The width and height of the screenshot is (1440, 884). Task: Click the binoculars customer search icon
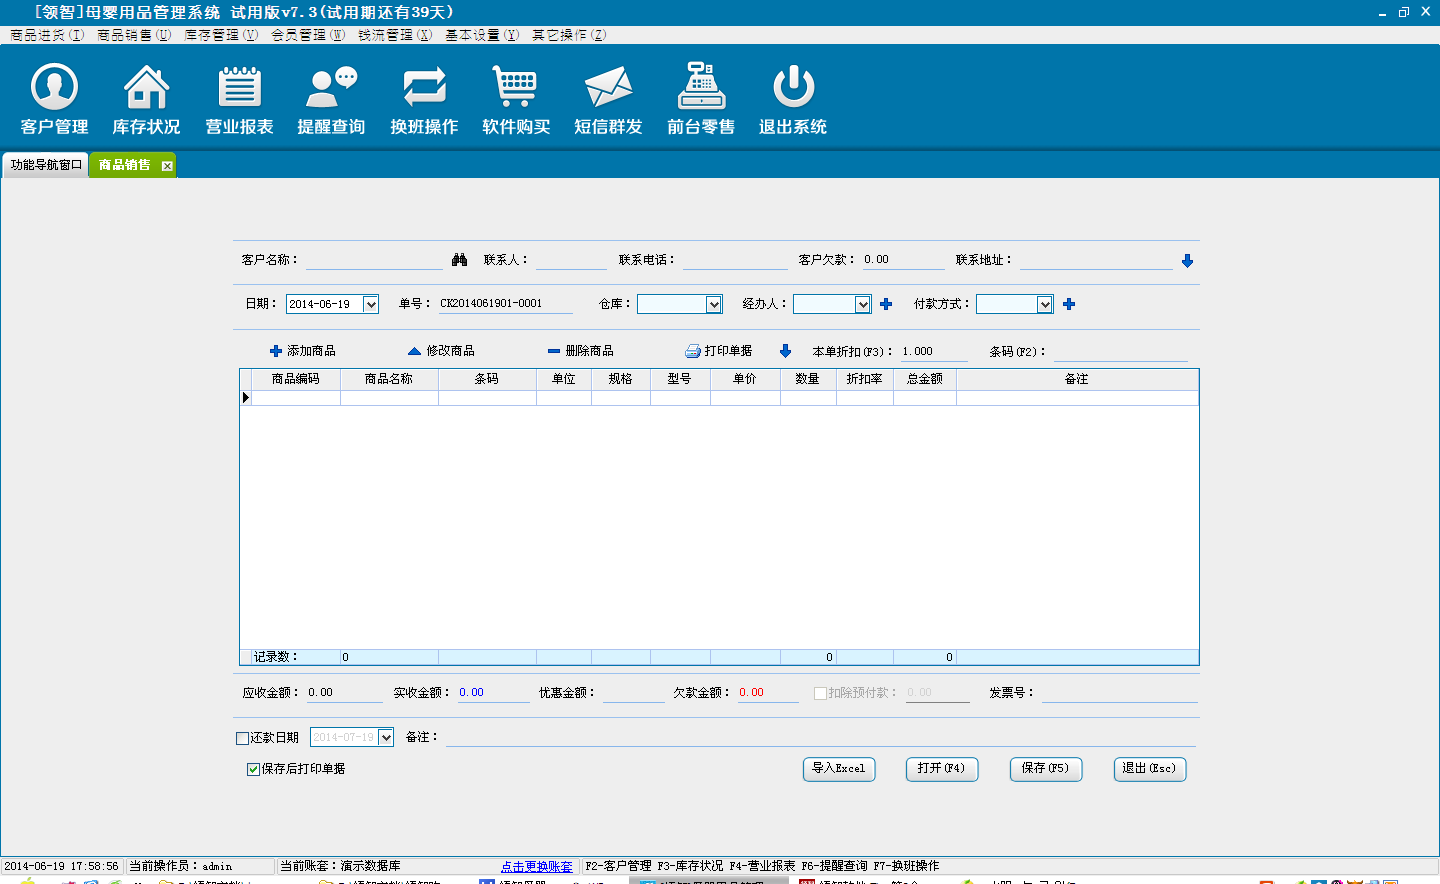459,260
